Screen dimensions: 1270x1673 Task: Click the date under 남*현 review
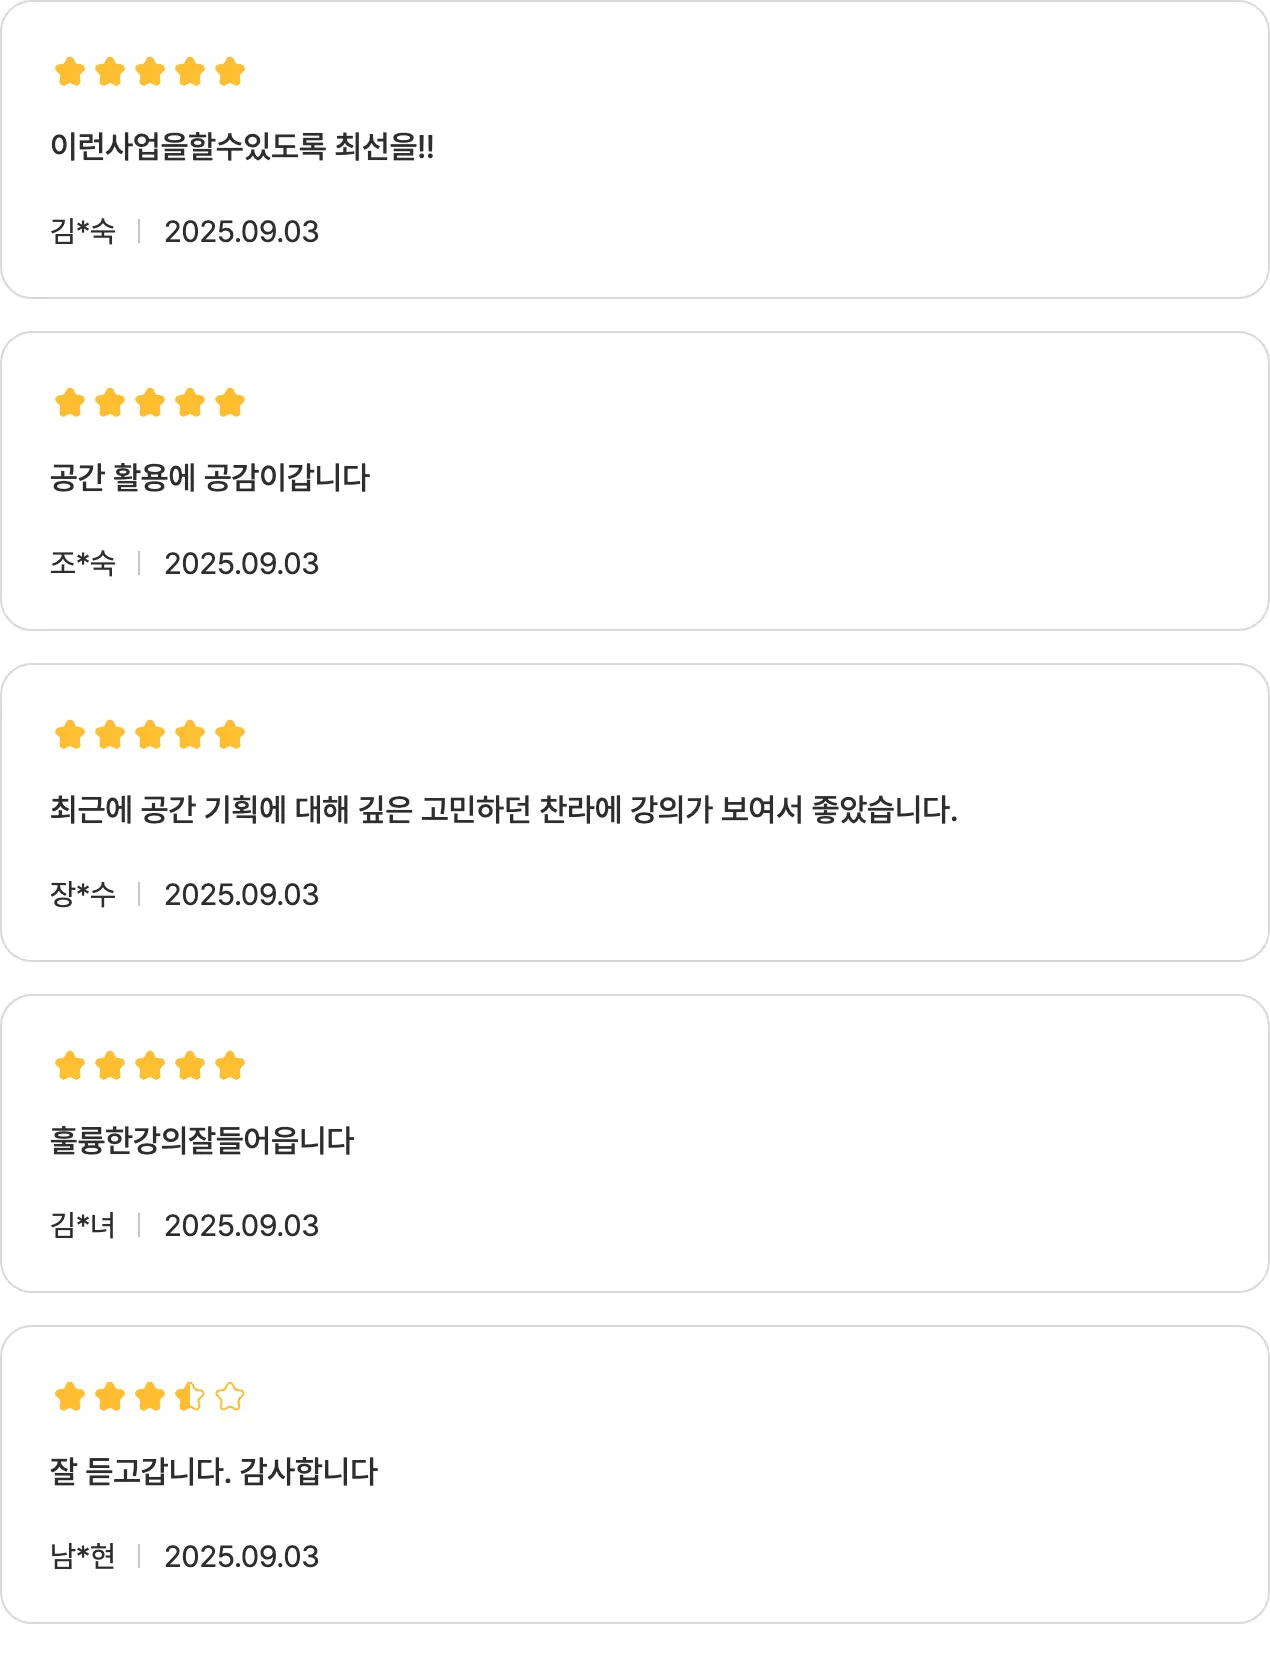[241, 1557]
